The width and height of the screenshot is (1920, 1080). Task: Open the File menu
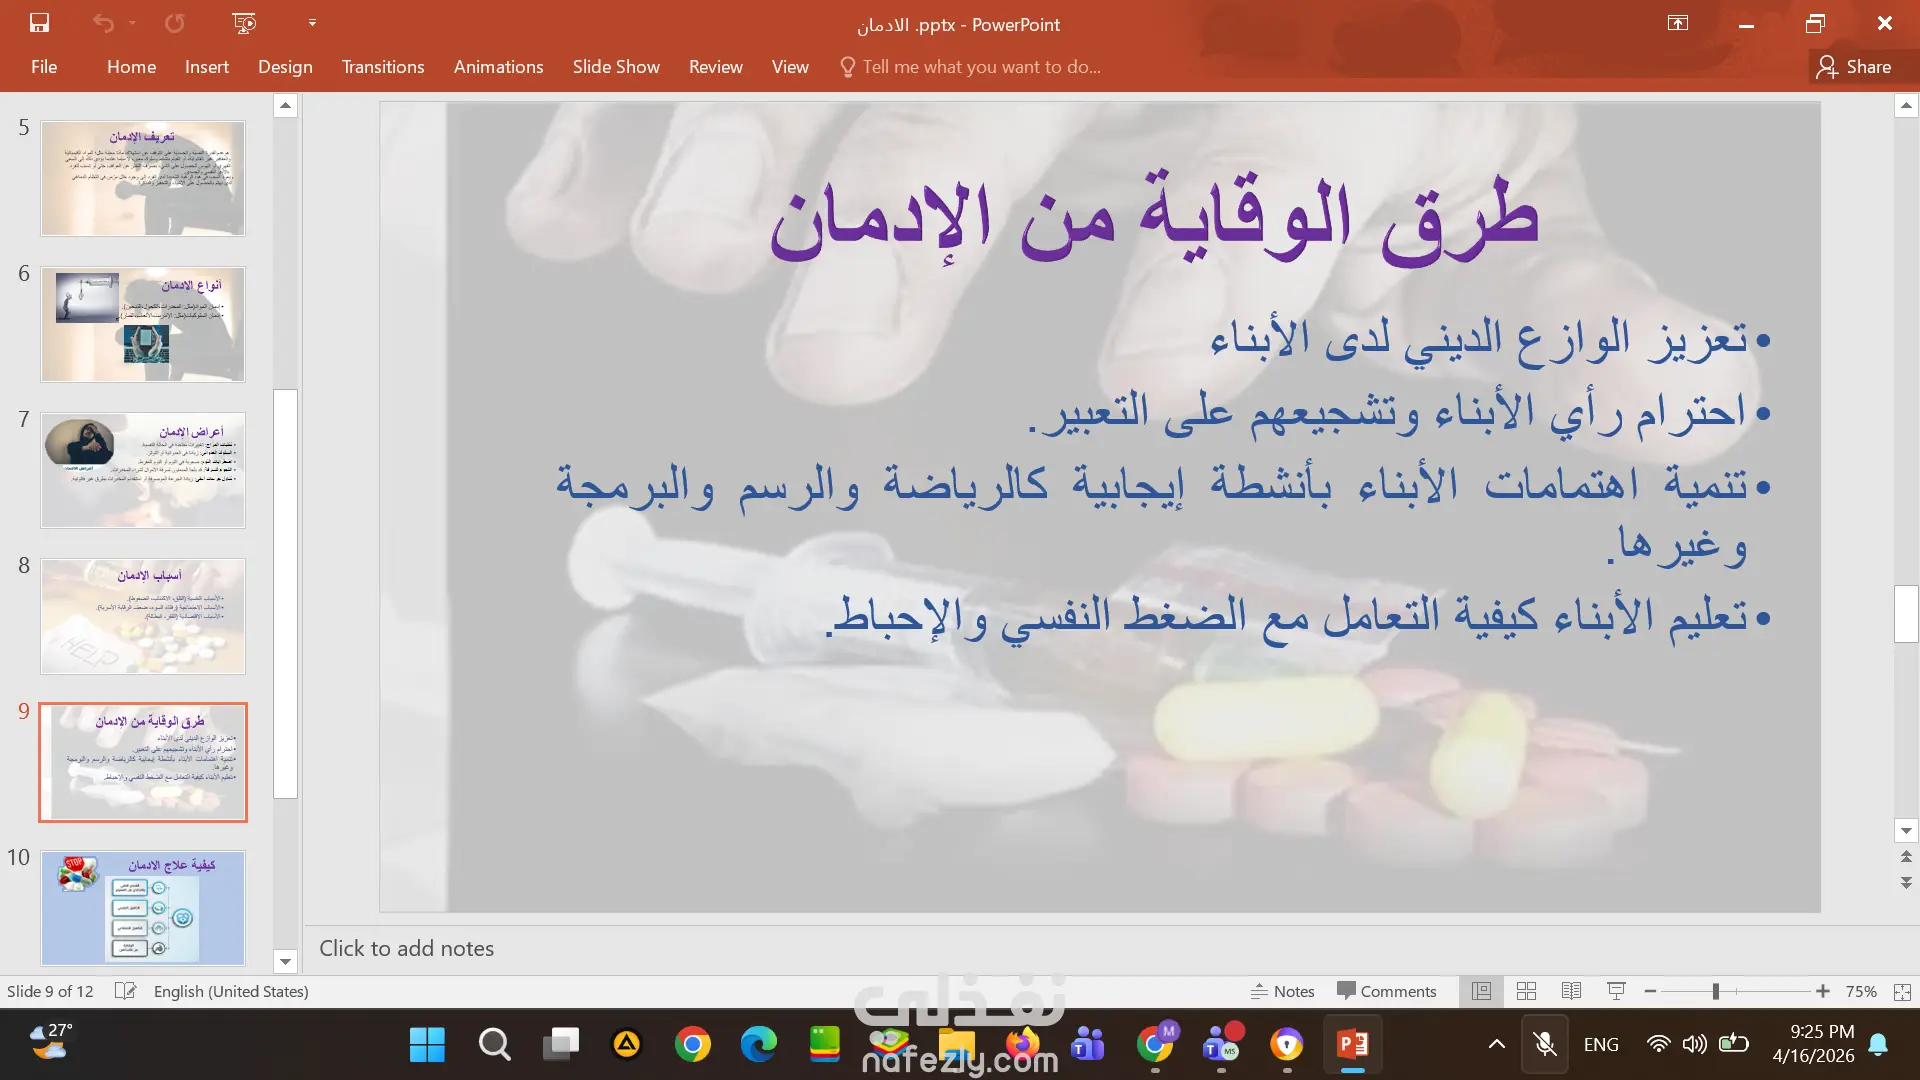44,67
